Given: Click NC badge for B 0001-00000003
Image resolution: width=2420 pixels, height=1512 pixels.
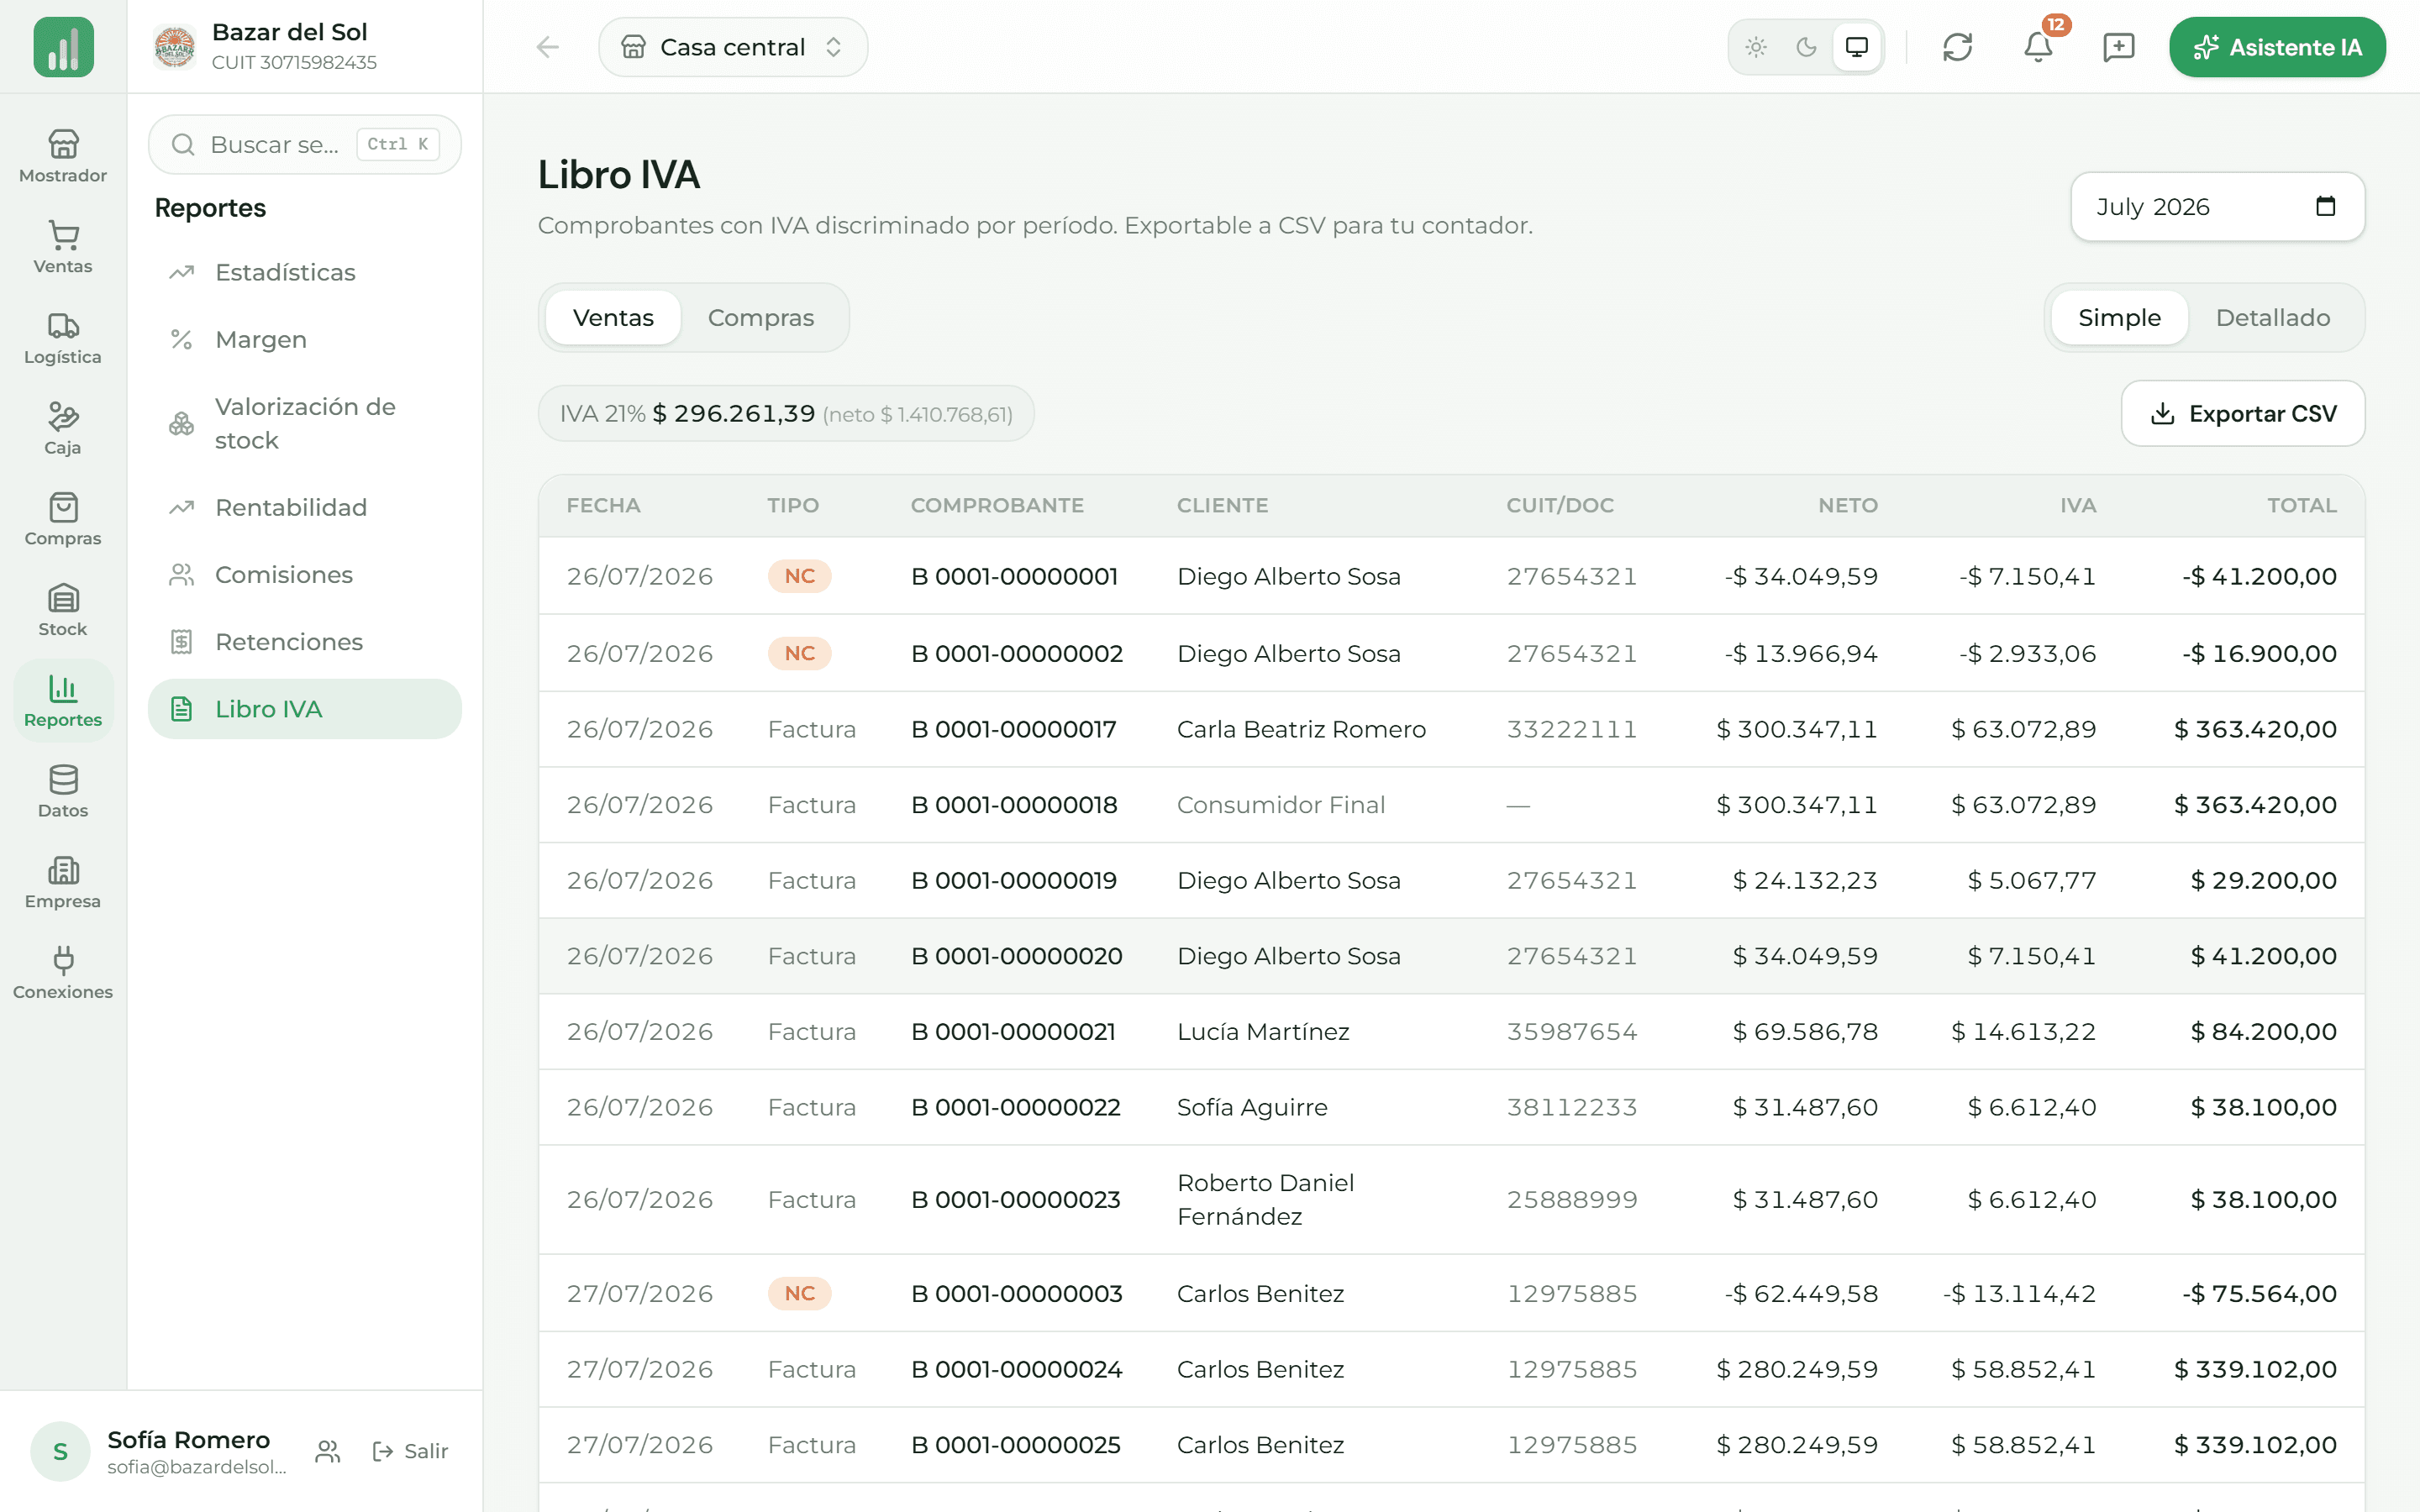Looking at the screenshot, I should click(799, 1293).
